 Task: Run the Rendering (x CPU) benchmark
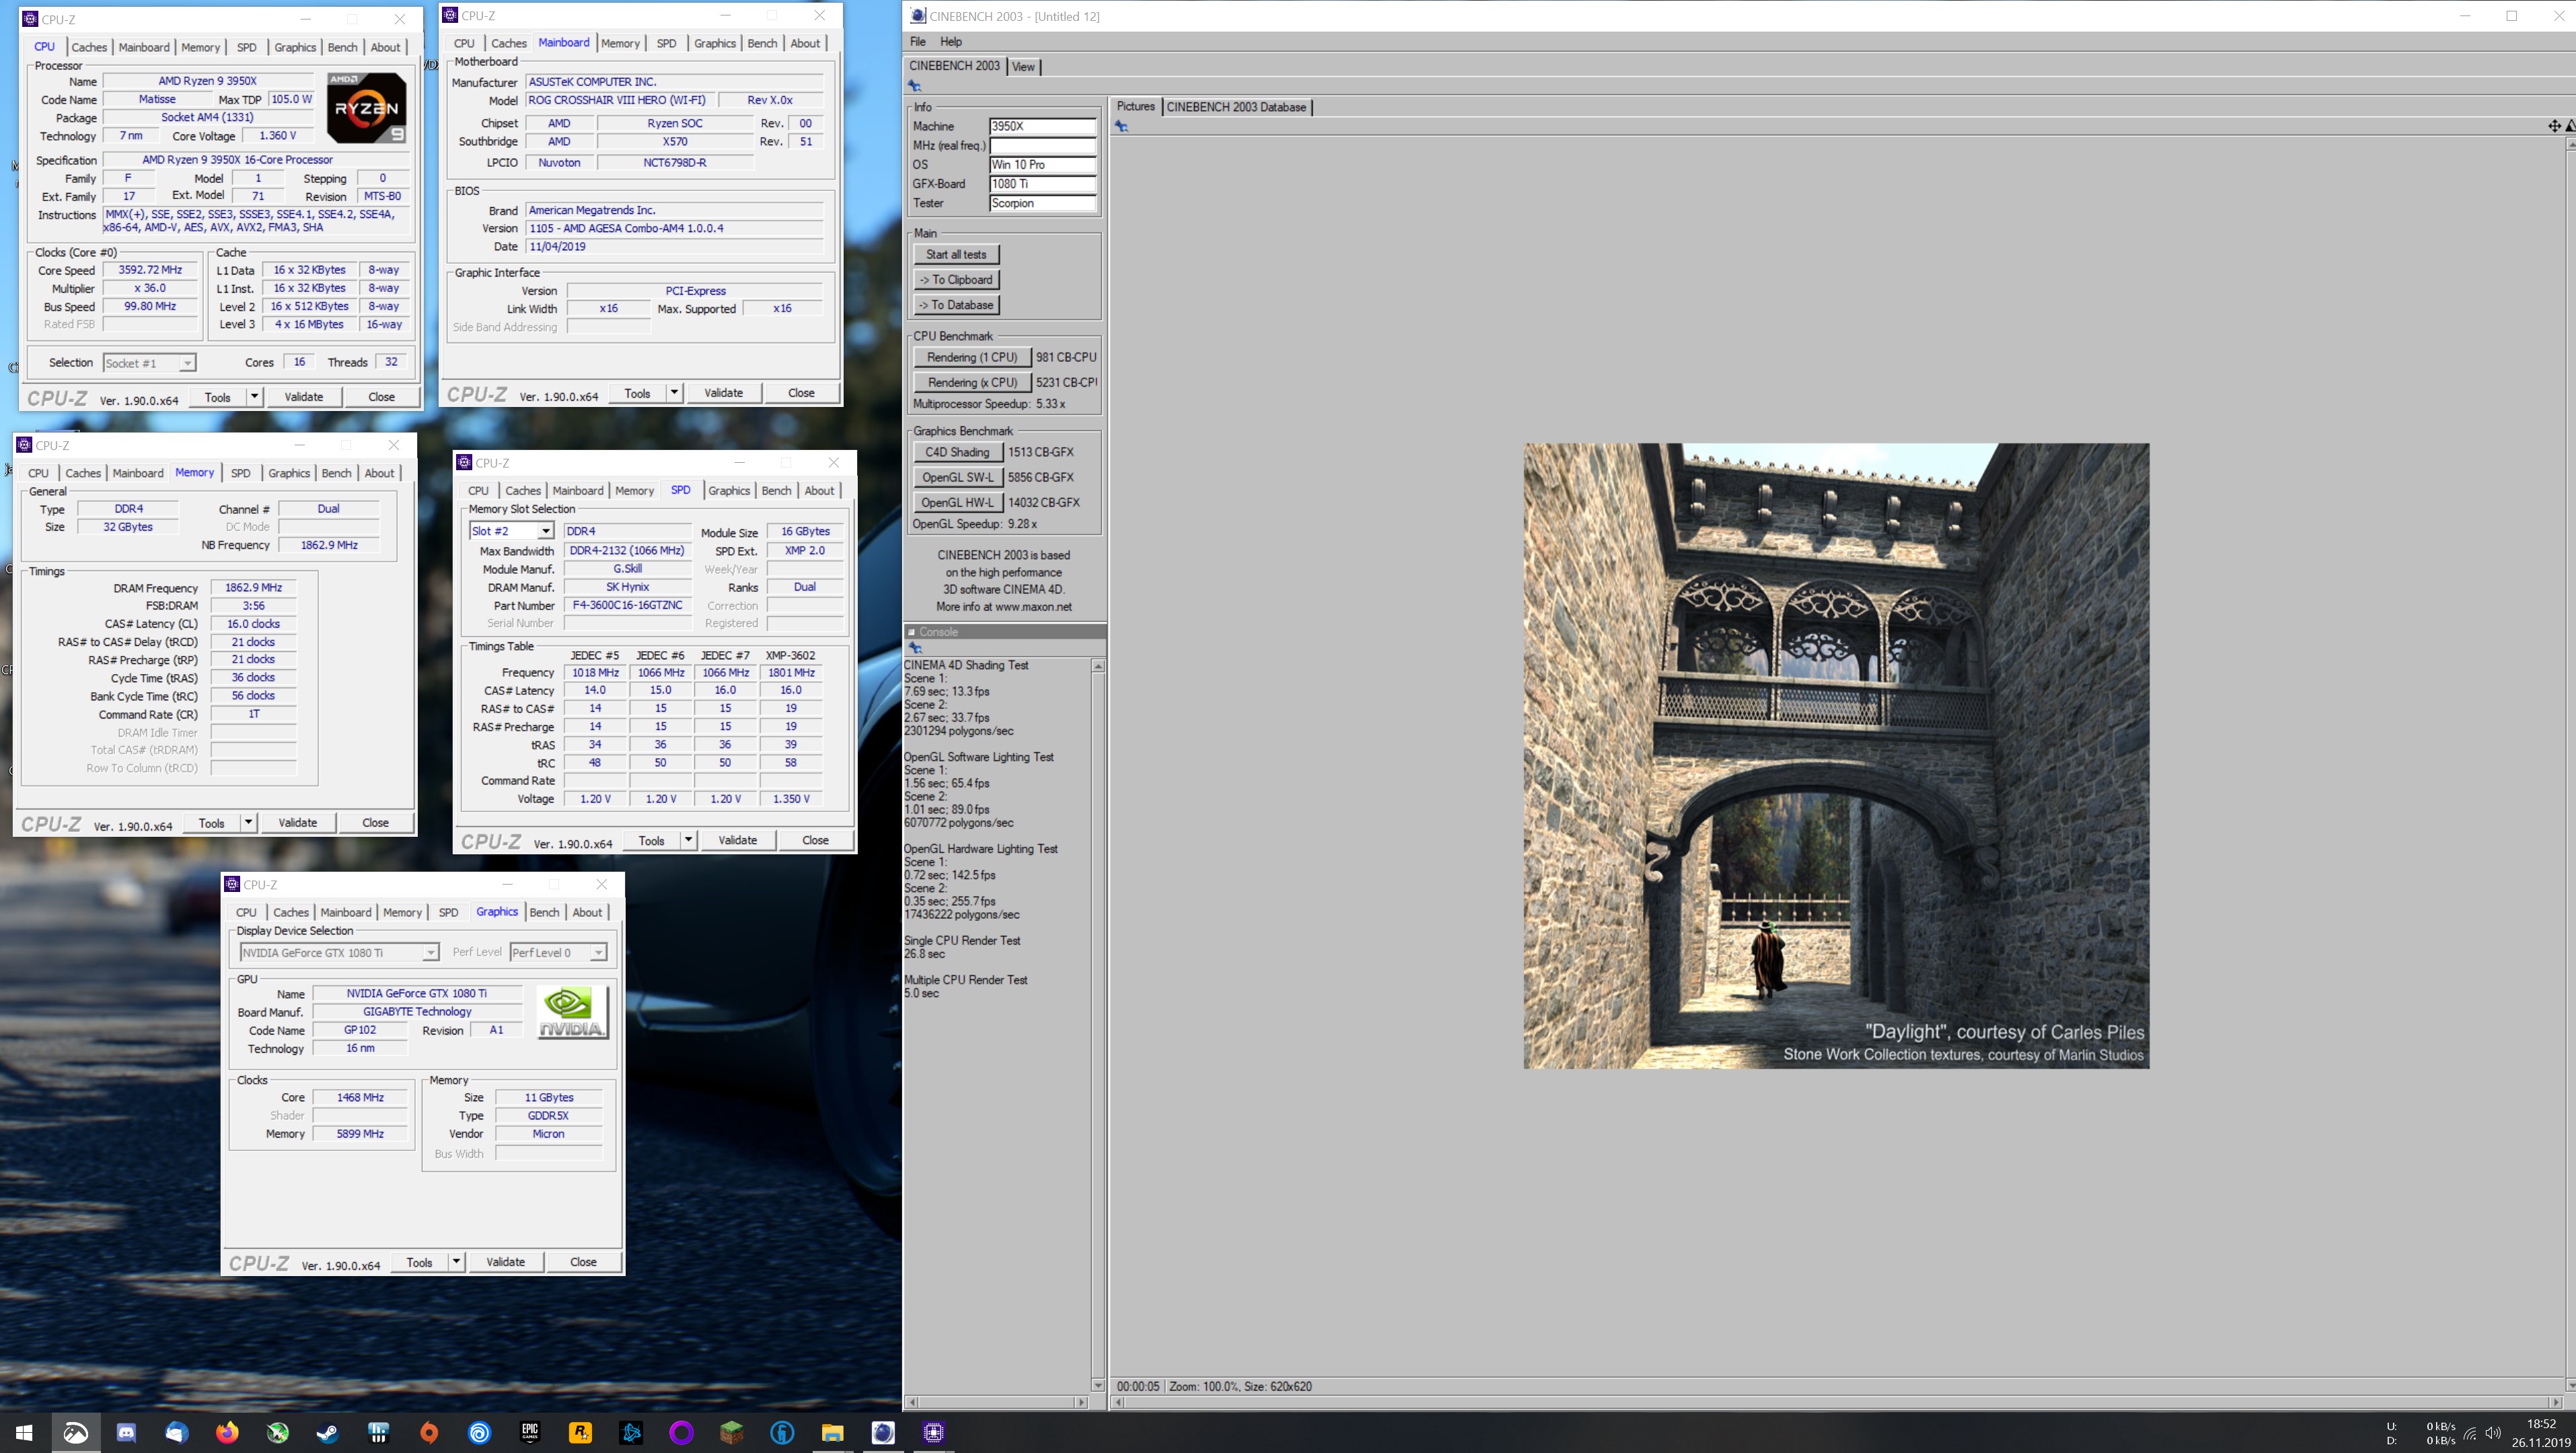coord(971,382)
